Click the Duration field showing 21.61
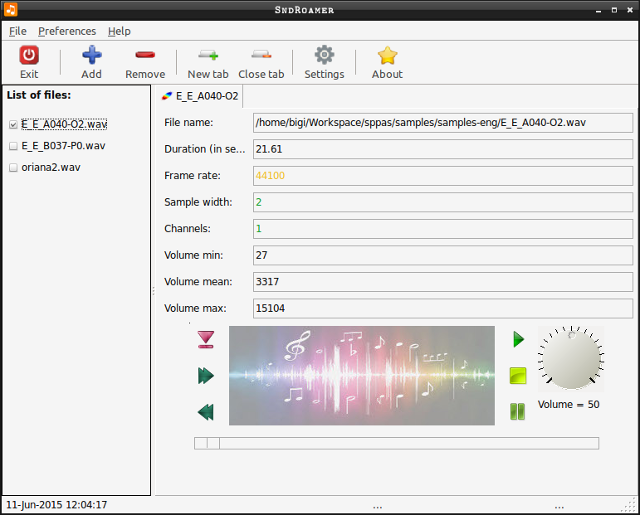The height and width of the screenshot is (515, 640). 443,149
